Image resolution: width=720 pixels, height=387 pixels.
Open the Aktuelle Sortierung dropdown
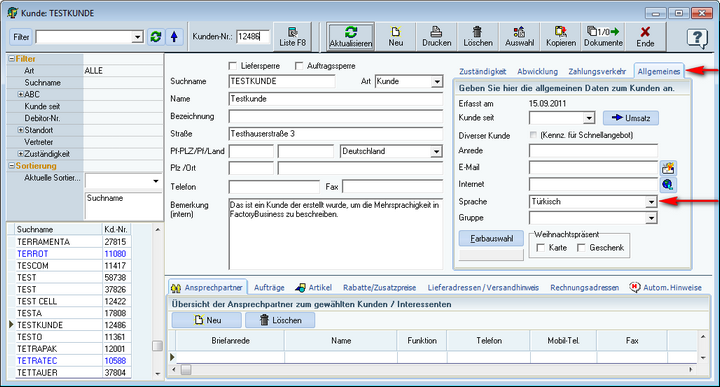156,181
